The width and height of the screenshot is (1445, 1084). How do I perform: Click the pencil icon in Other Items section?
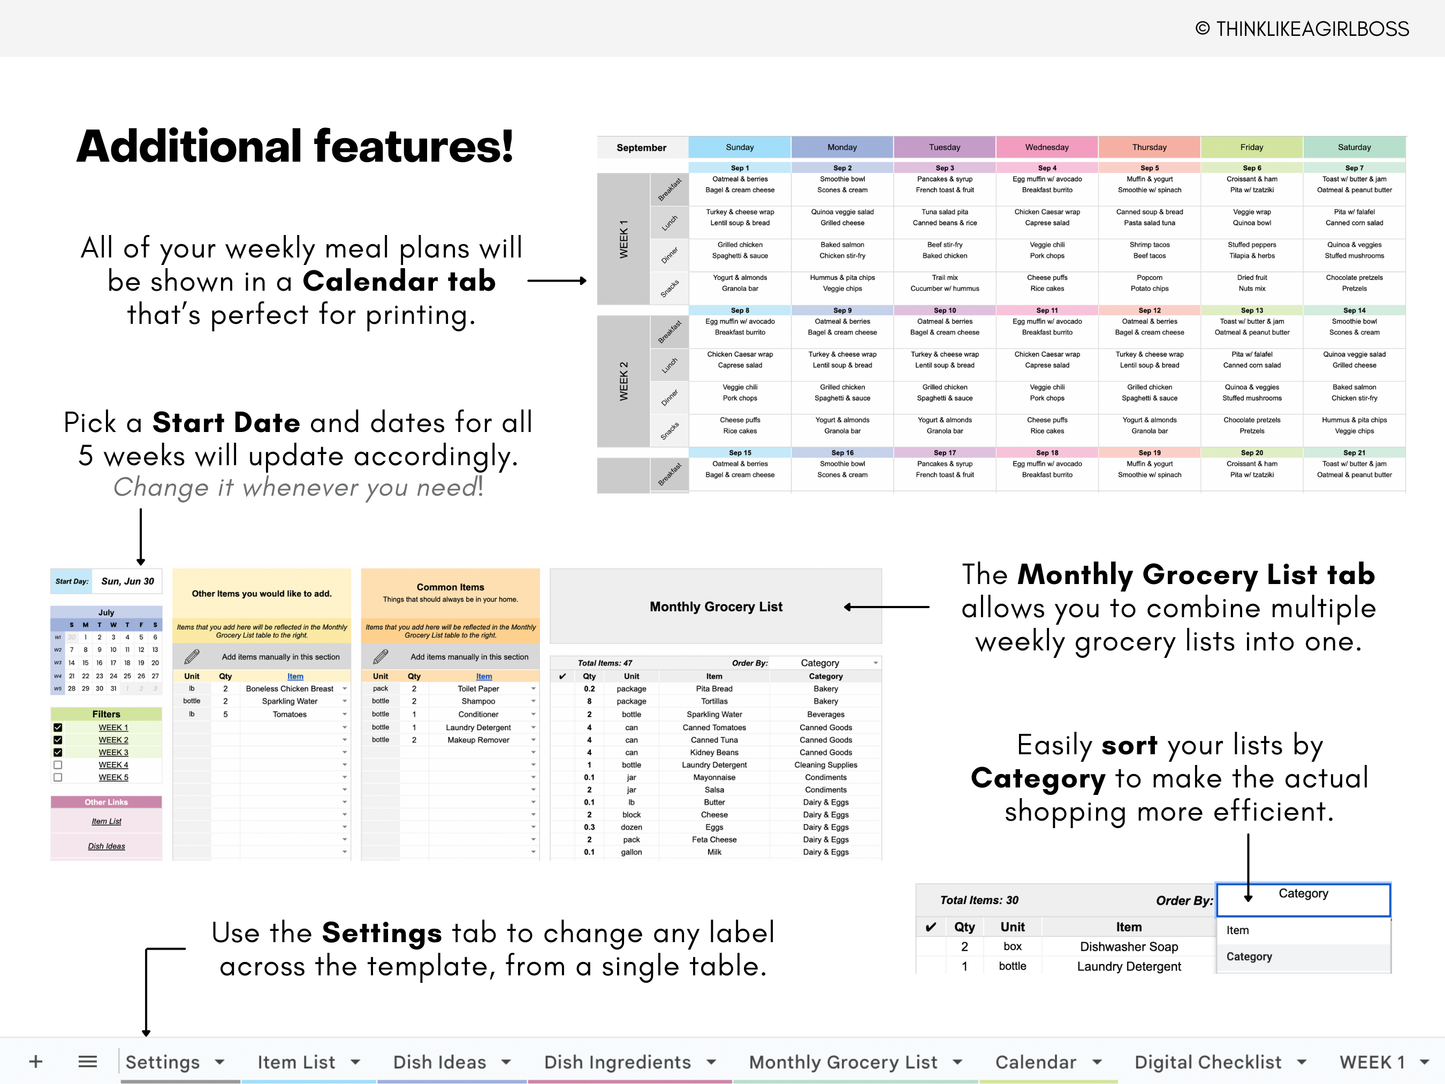click(x=192, y=656)
